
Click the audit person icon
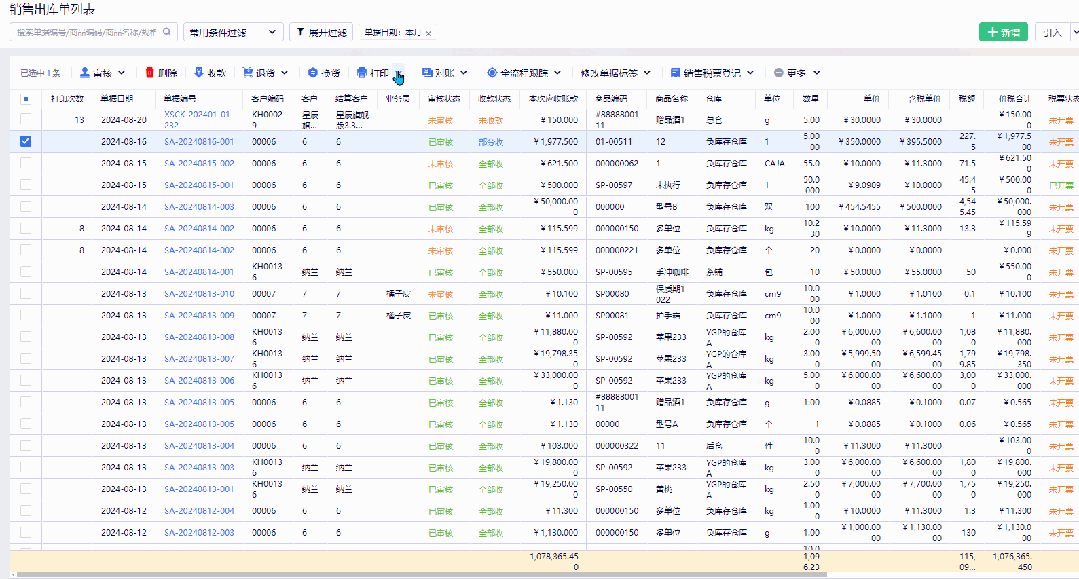coord(85,73)
